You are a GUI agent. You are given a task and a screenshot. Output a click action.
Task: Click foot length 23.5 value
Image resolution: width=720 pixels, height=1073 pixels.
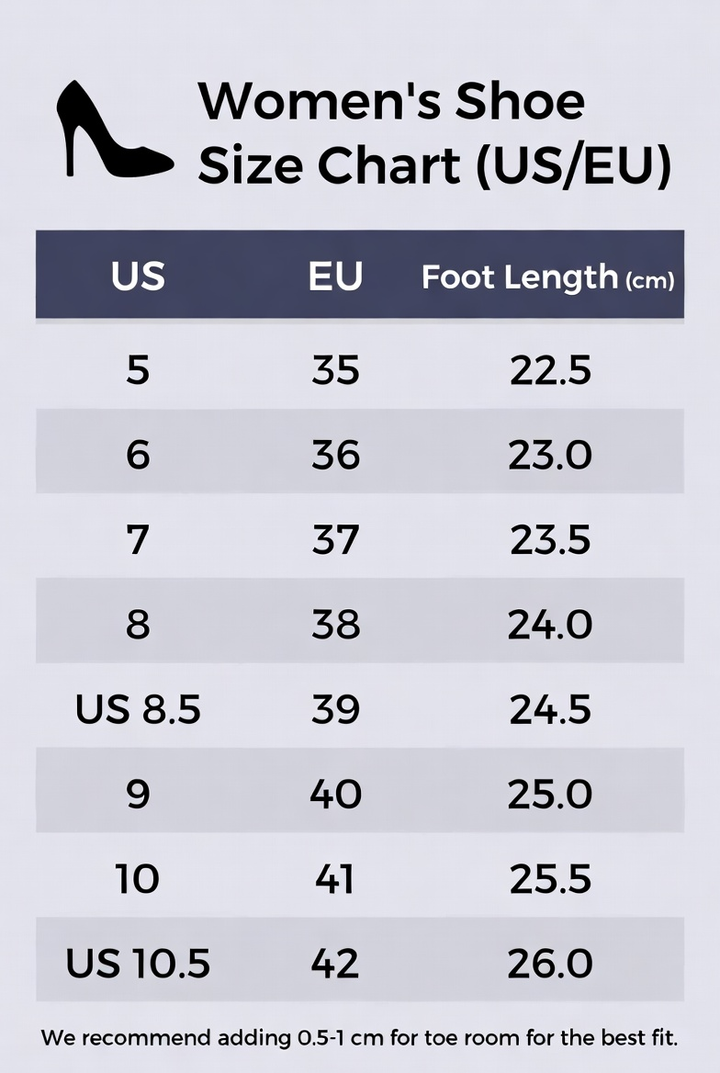[x=550, y=539]
